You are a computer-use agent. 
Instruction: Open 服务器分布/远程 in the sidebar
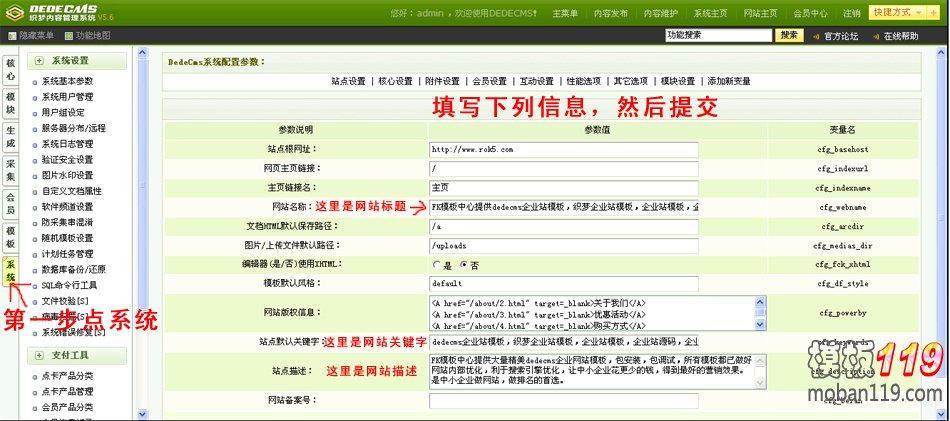tap(73, 128)
